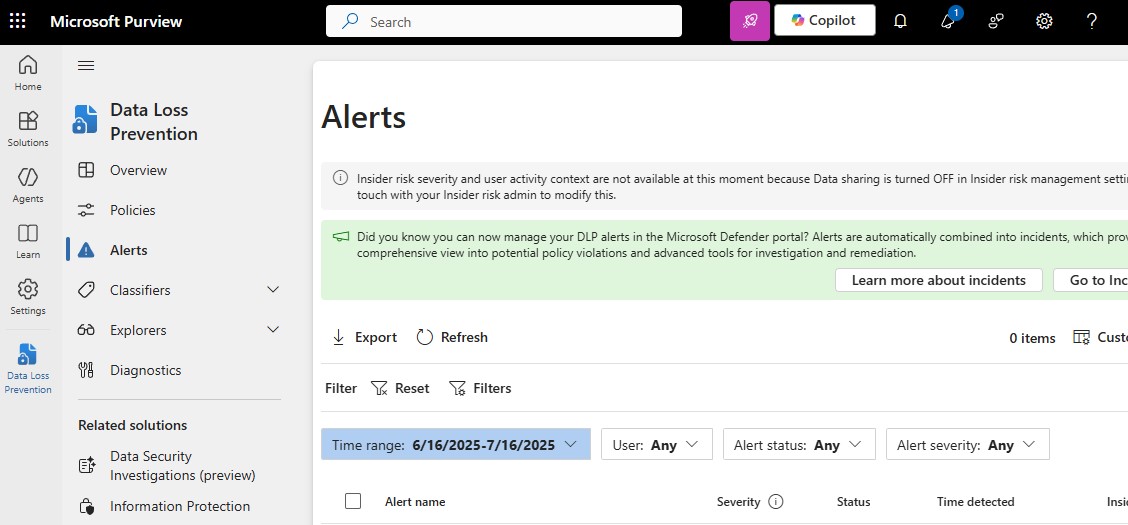Export the alerts list
The image size is (1128, 525).
[x=364, y=337]
